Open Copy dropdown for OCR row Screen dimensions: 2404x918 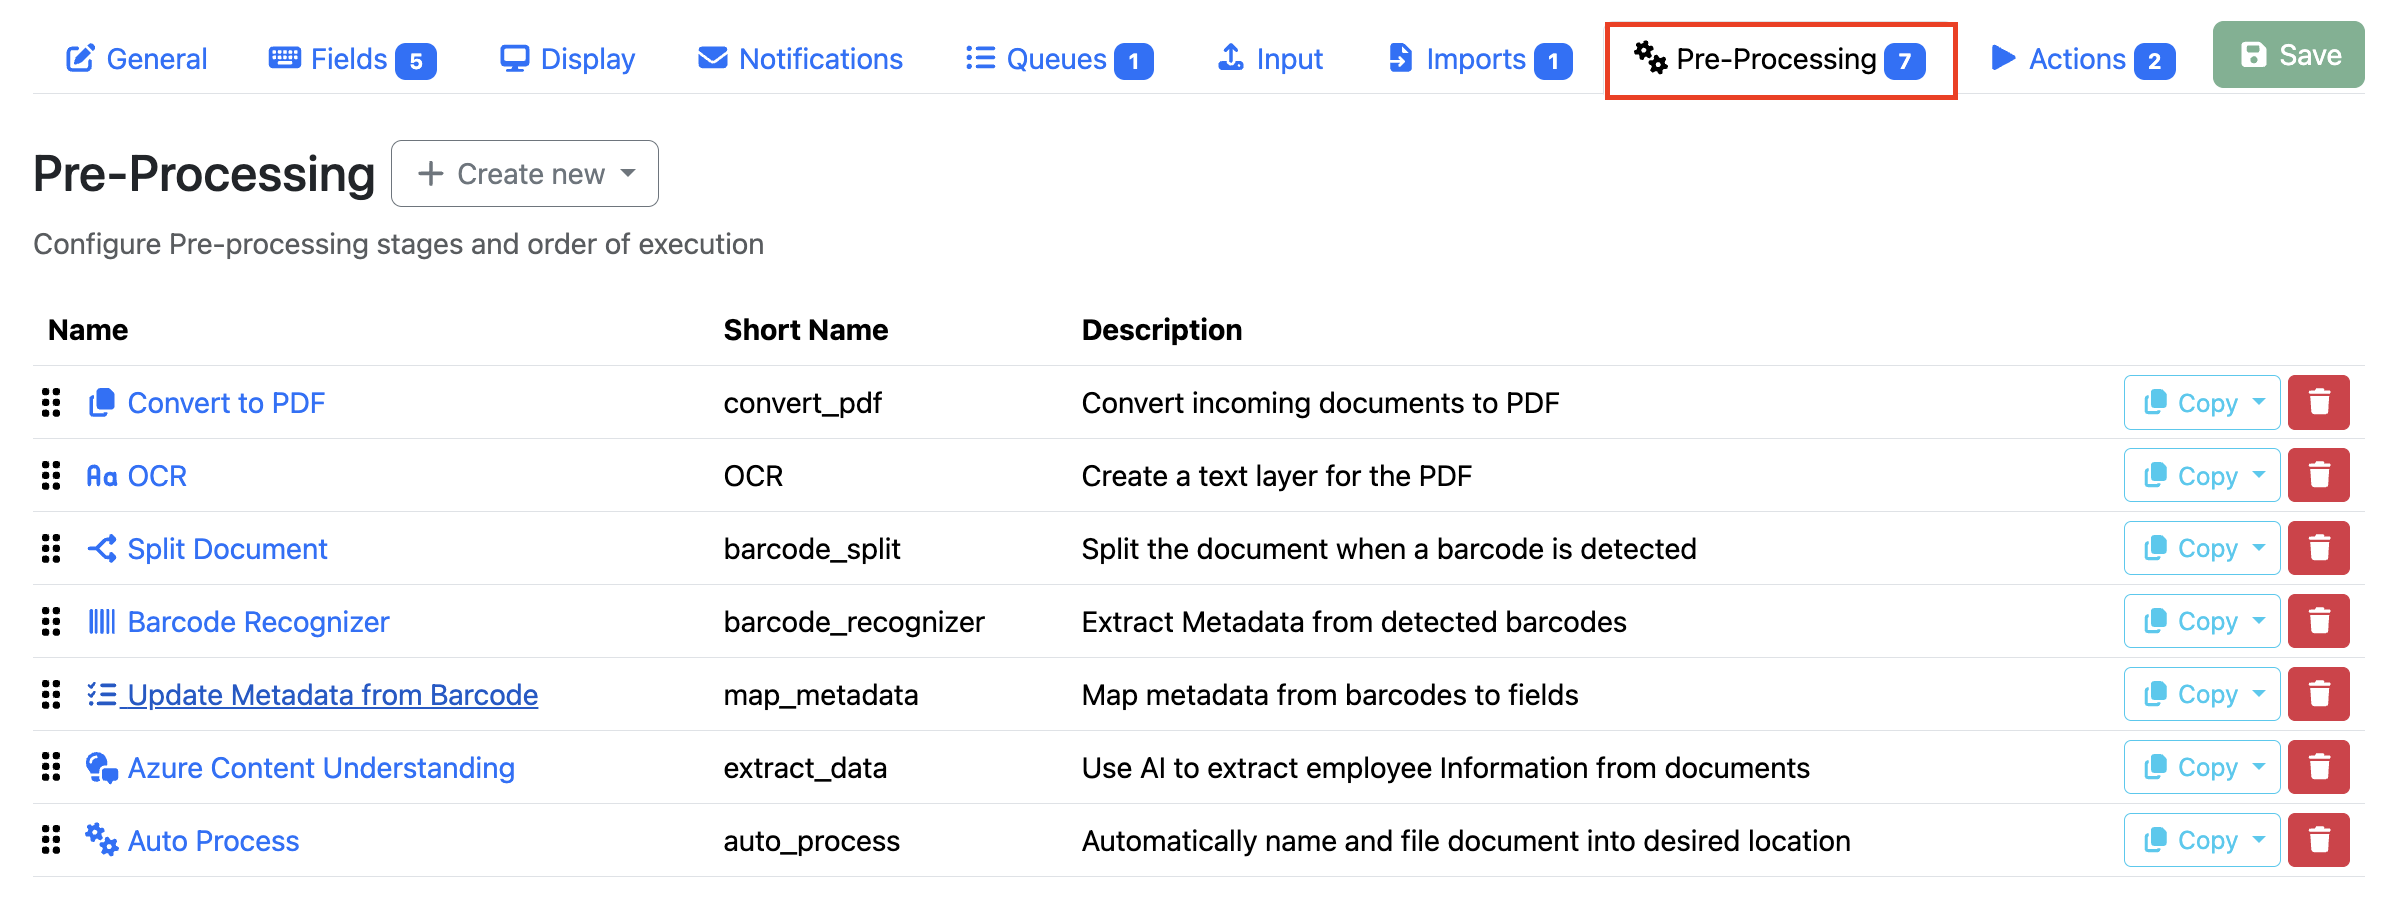(x=2202, y=476)
